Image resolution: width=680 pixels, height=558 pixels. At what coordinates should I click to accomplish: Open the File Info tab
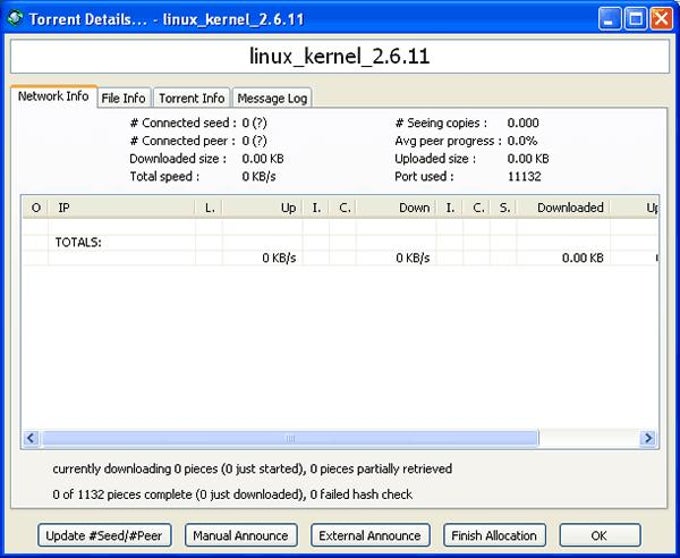(124, 98)
